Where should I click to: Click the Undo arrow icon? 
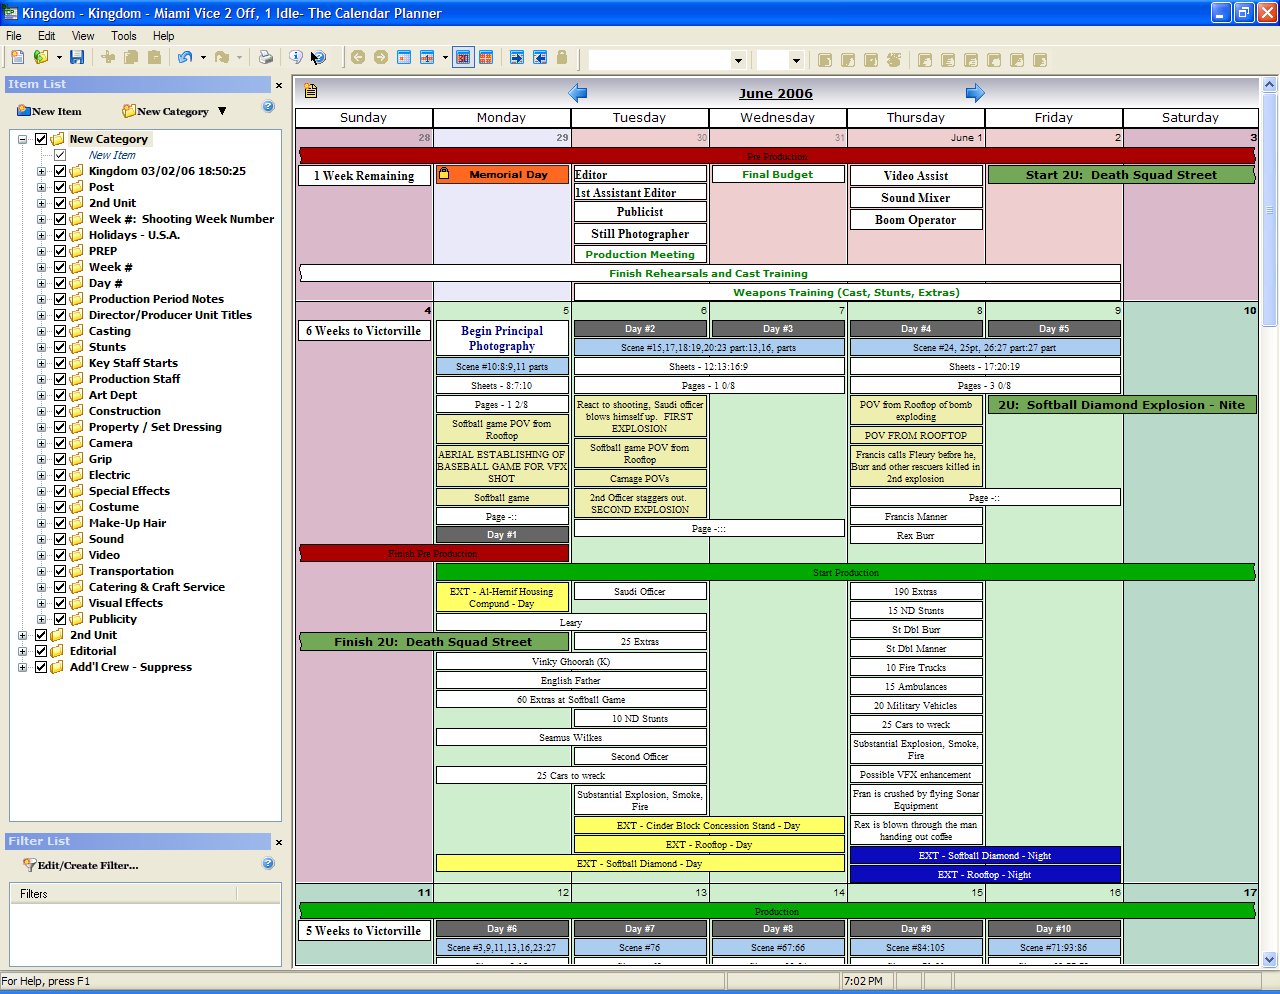[x=185, y=58]
